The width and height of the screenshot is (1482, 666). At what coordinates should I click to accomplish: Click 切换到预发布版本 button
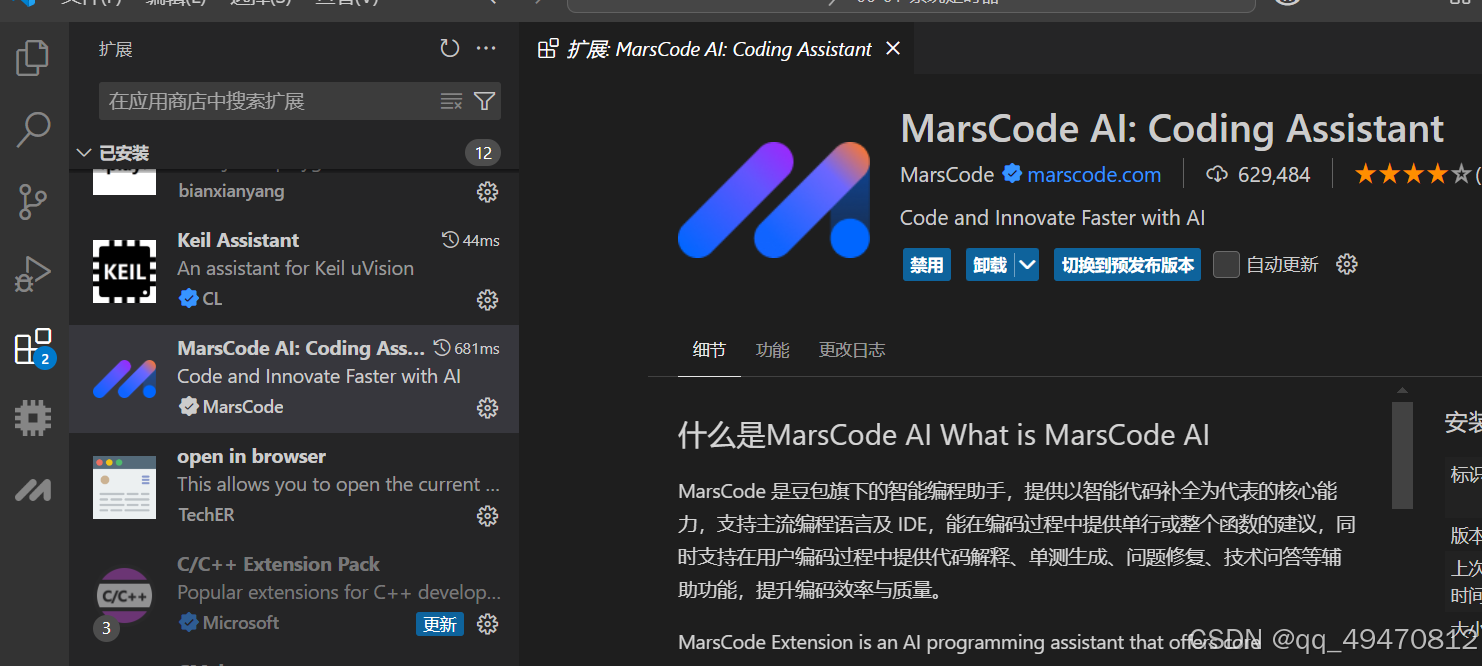(x=1127, y=264)
